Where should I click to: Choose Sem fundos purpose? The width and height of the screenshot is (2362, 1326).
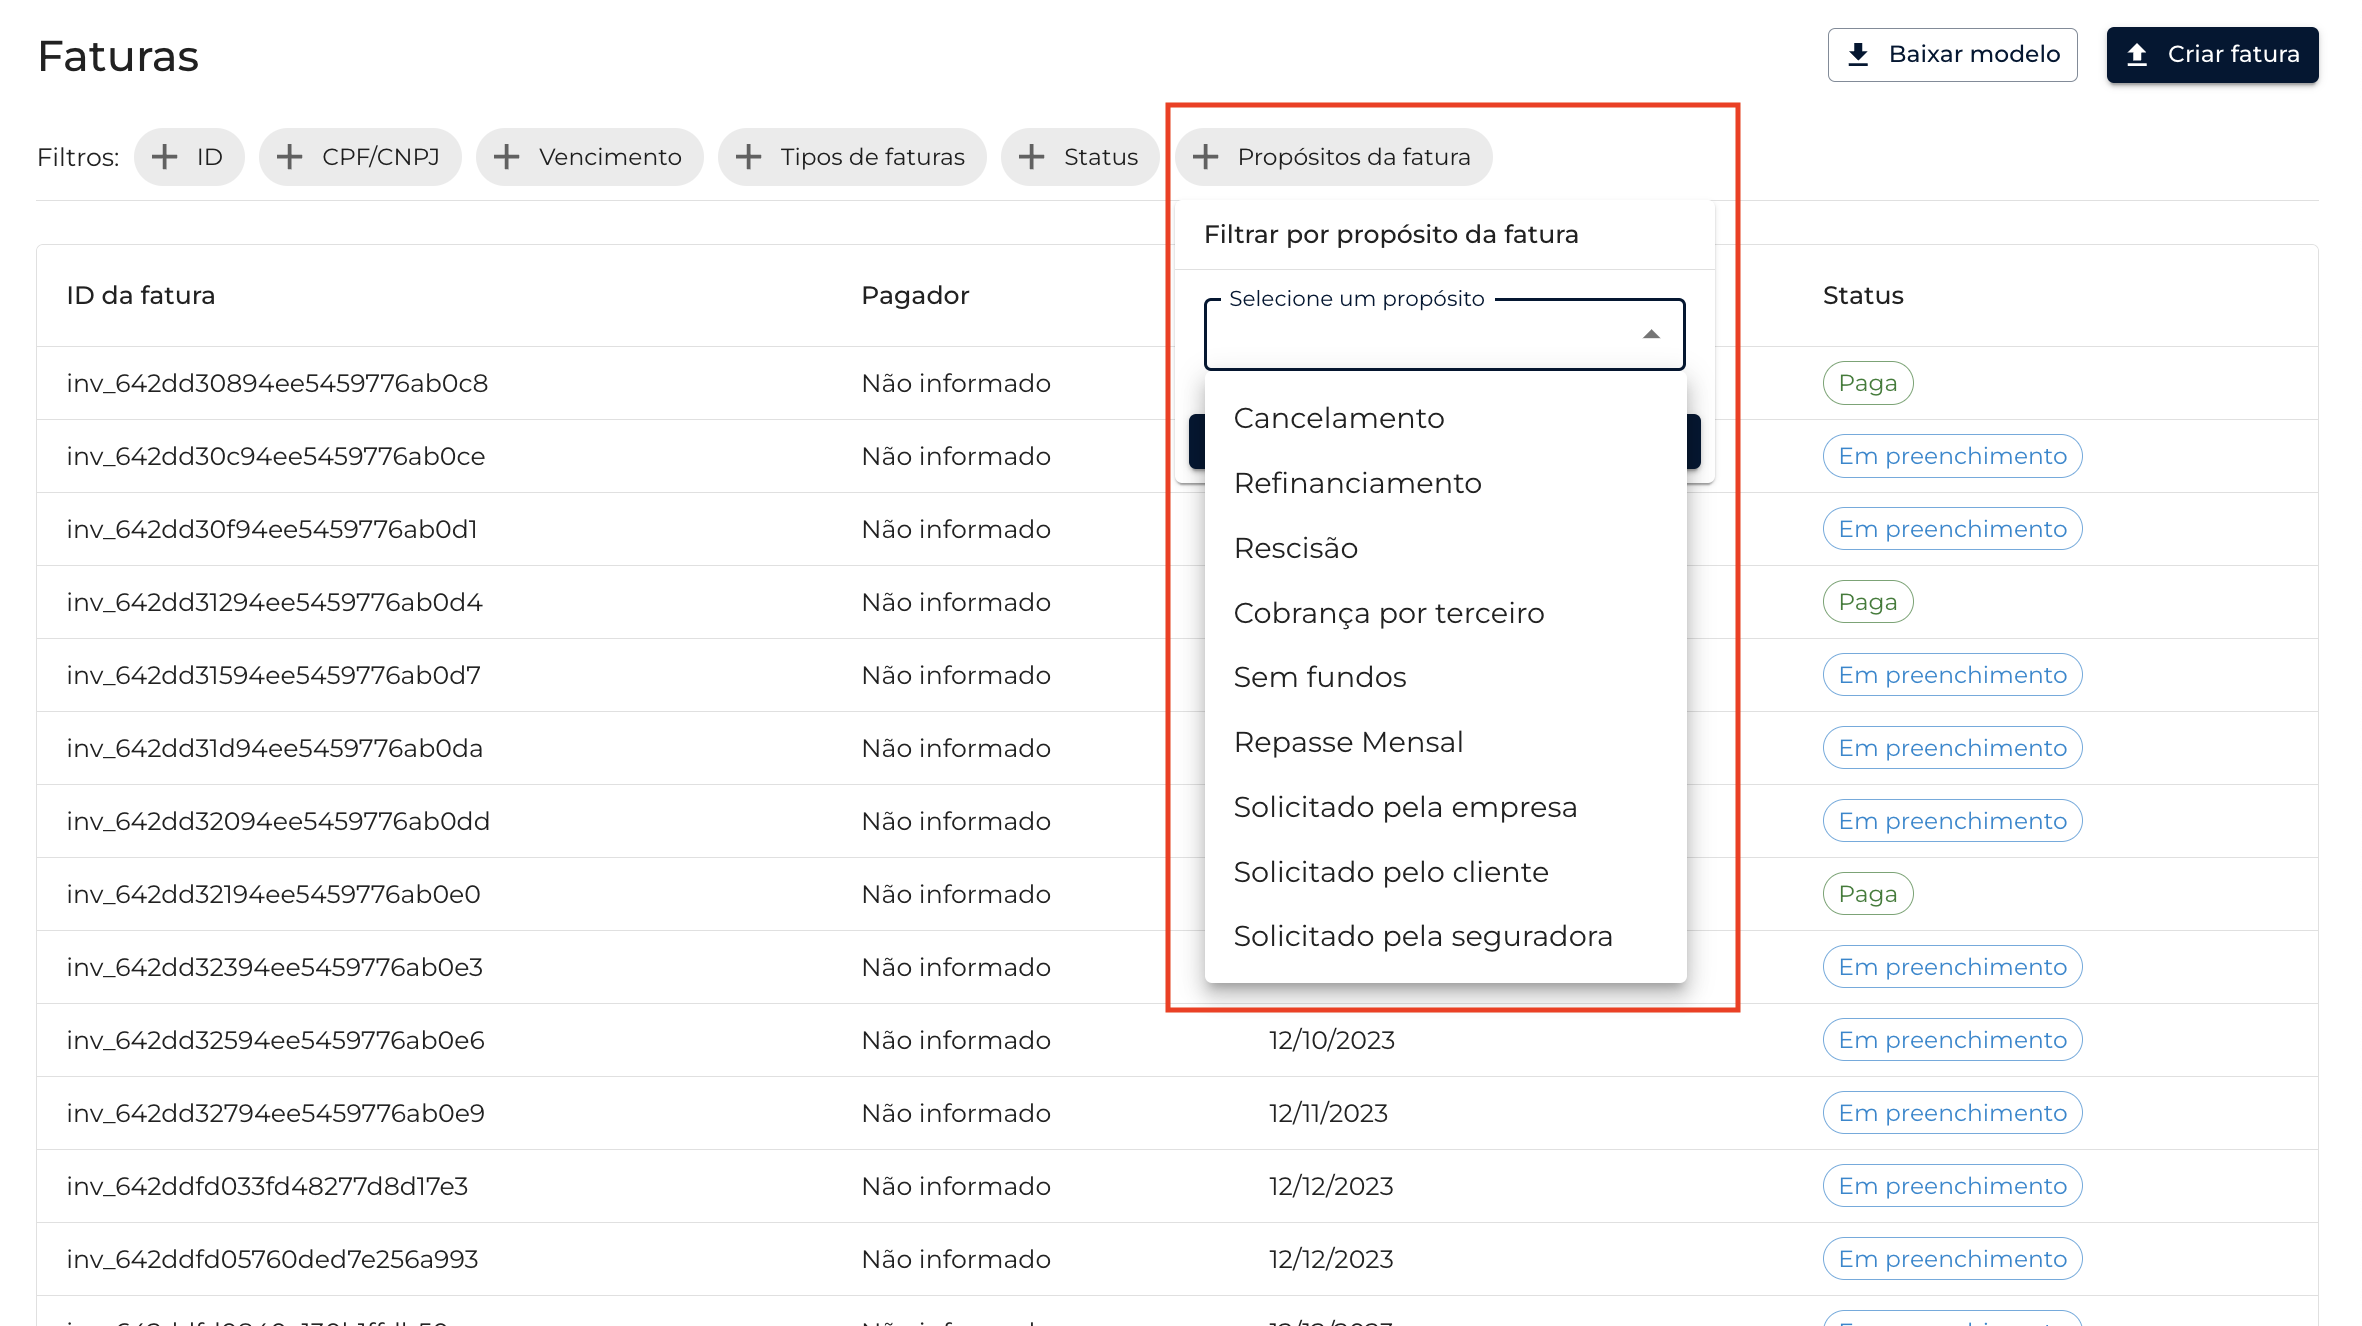point(1319,677)
